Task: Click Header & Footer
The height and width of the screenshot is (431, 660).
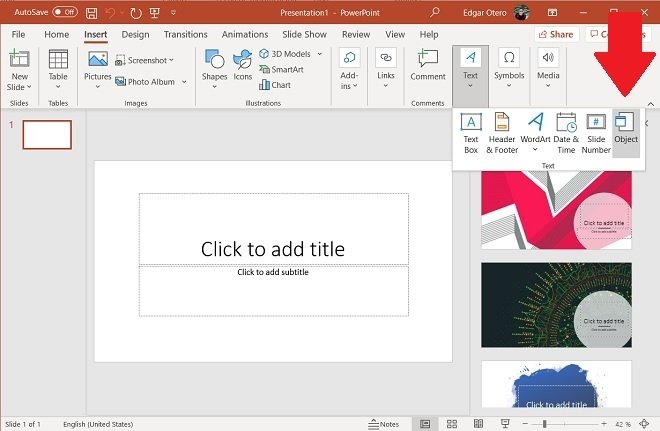Action: tap(502, 133)
